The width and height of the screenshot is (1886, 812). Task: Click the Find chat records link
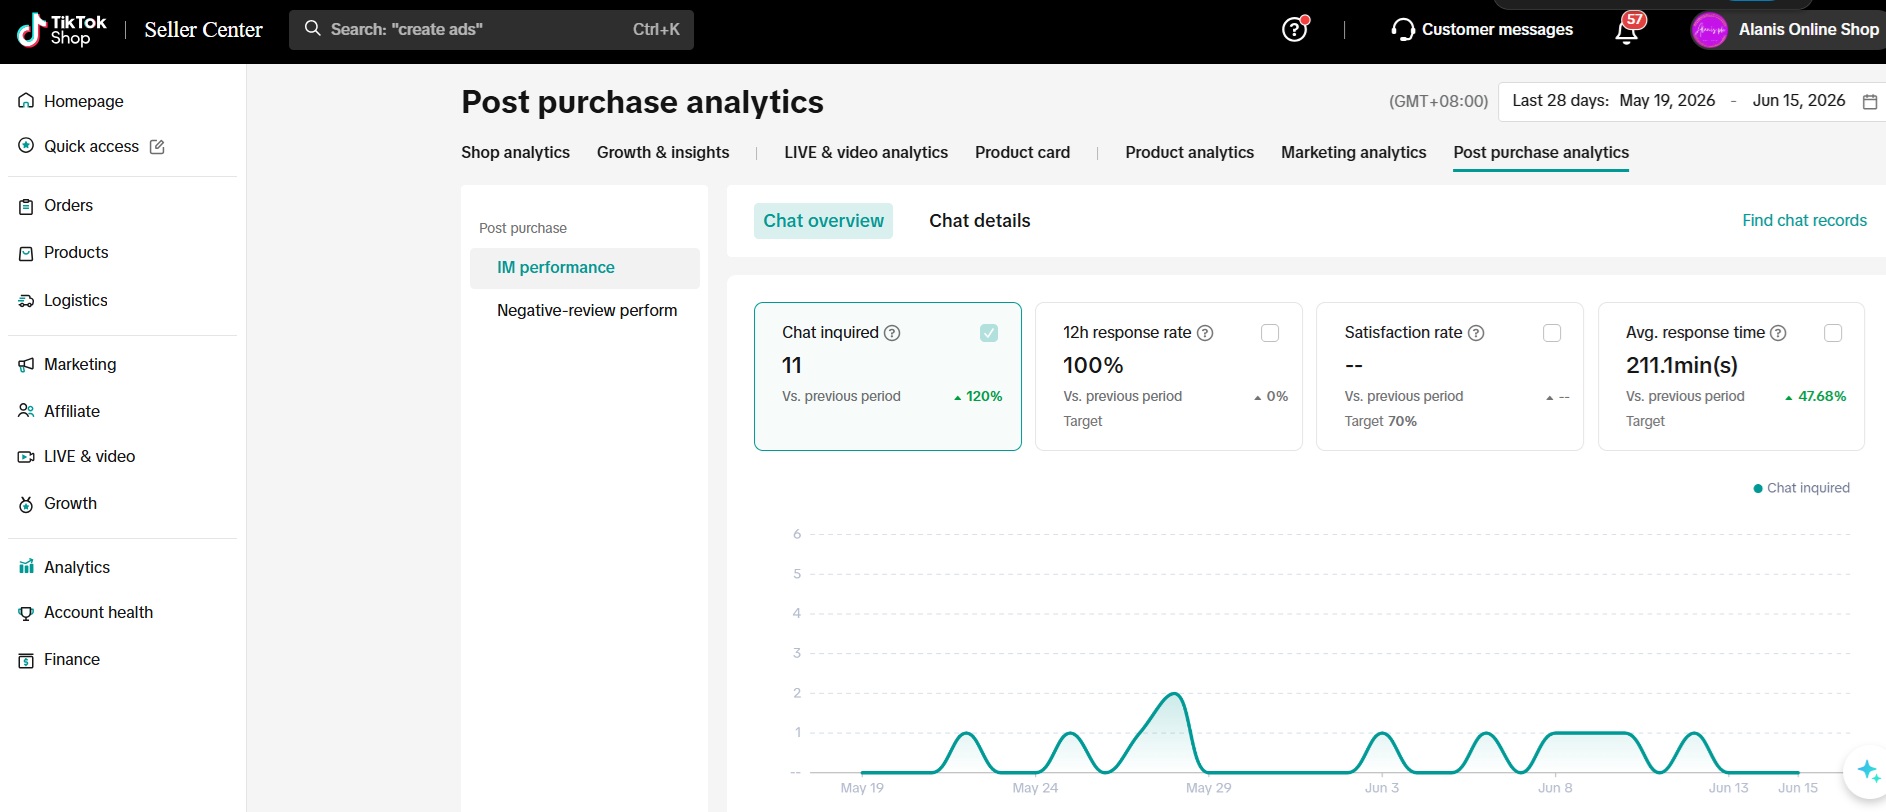pyautogui.click(x=1804, y=220)
